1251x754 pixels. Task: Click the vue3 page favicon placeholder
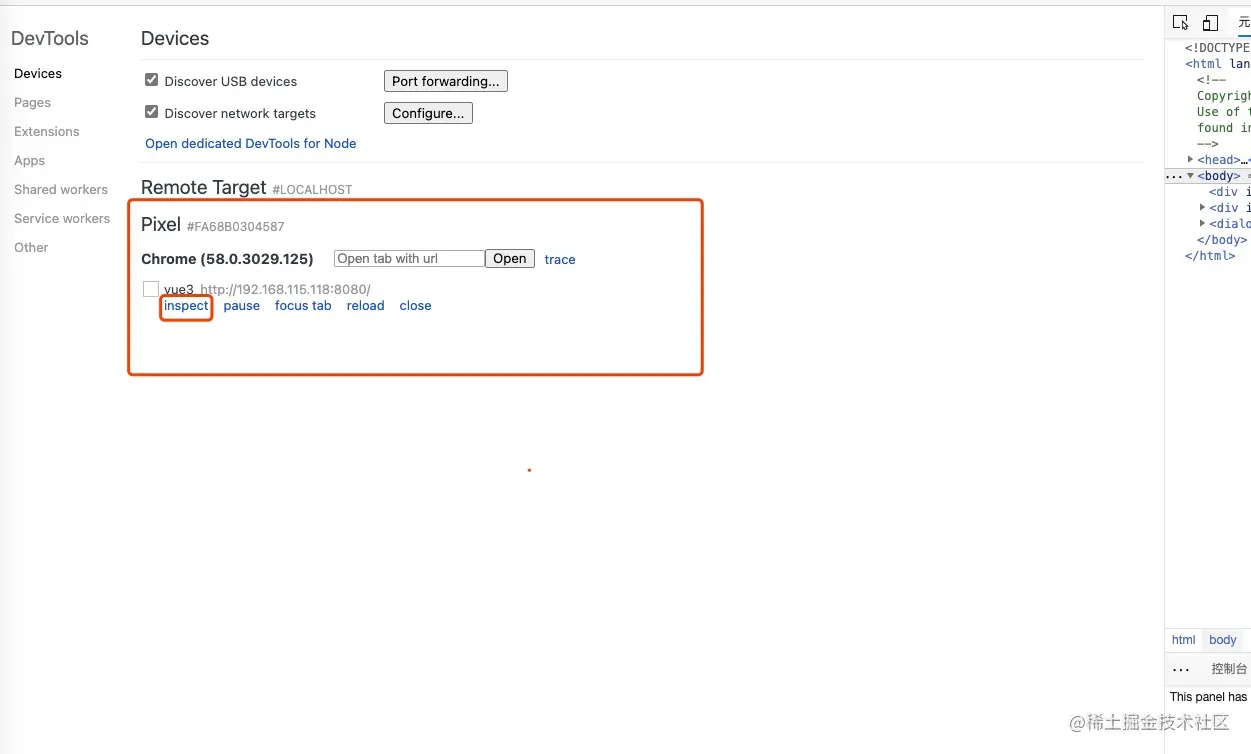pyautogui.click(x=151, y=289)
